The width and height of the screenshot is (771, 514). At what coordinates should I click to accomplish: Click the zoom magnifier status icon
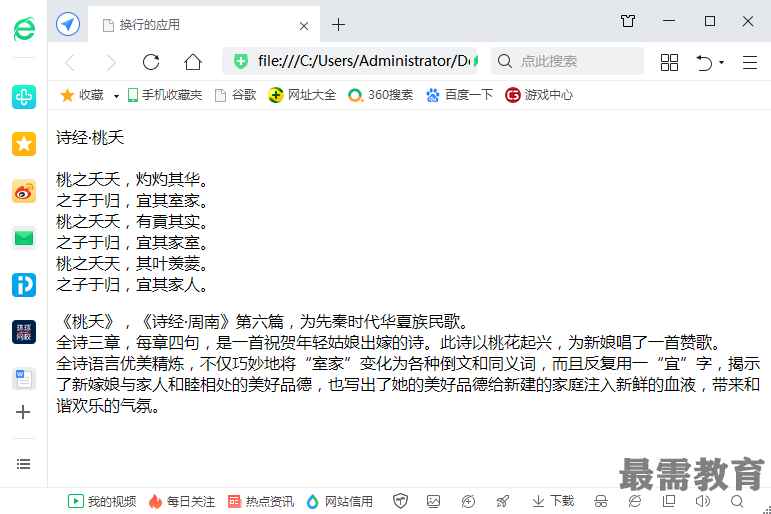[x=737, y=501]
